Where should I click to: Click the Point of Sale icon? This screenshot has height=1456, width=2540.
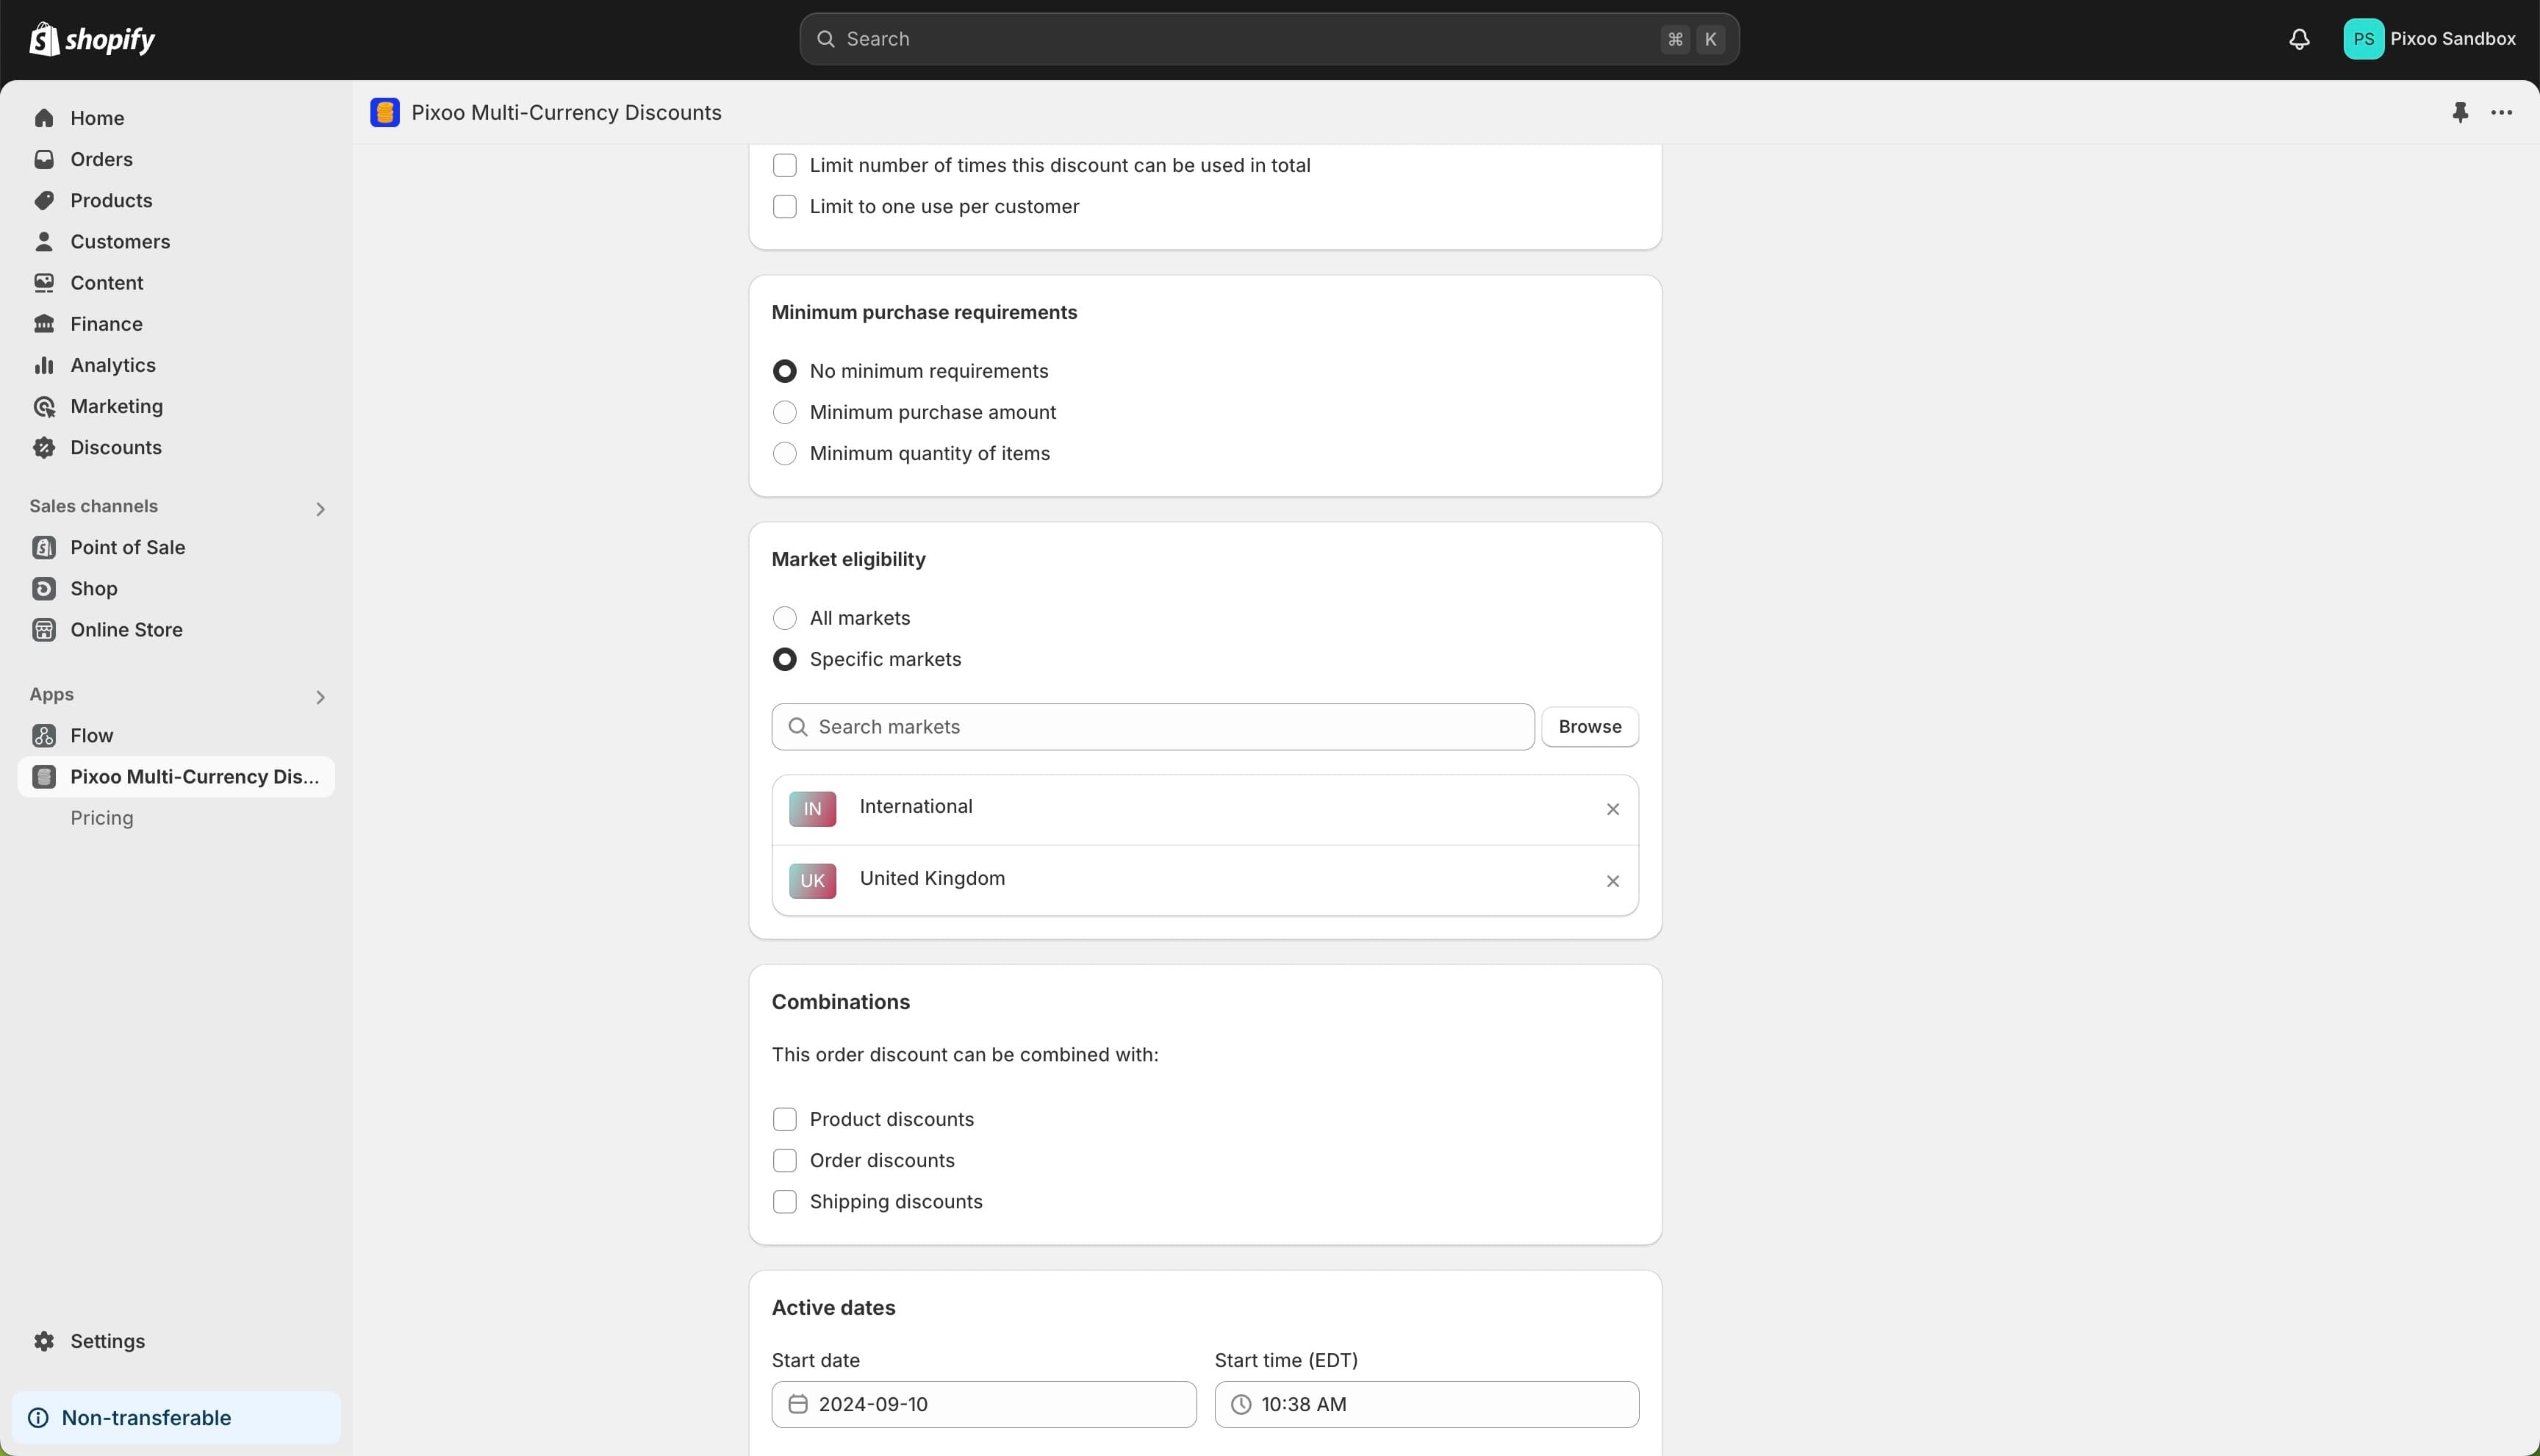[44, 547]
